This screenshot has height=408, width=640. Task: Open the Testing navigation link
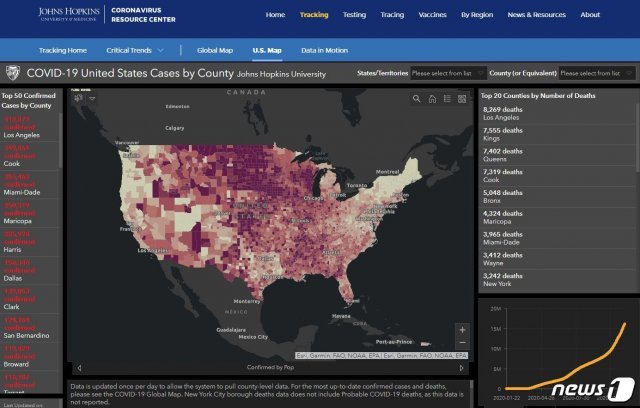[354, 15]
